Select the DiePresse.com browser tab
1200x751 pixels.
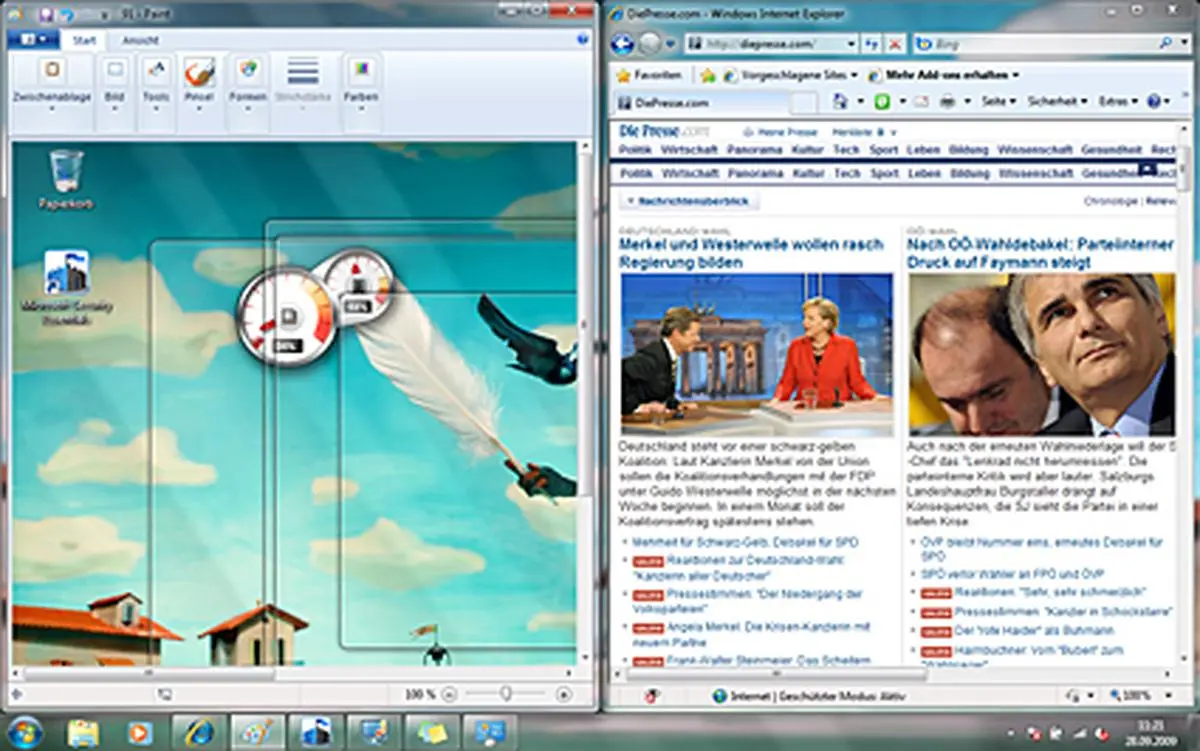(669, 101)
